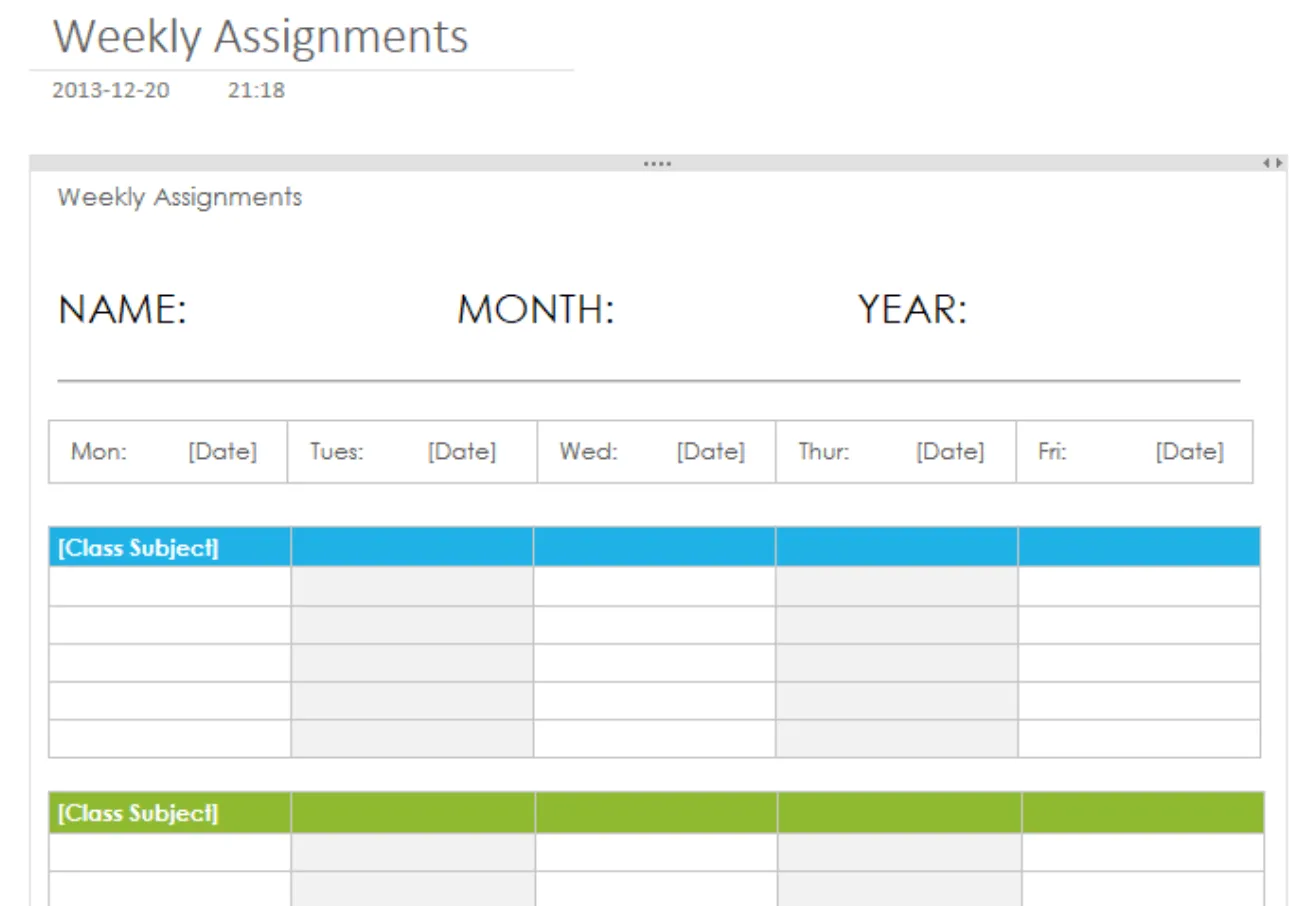Screen dimensions: 1298x906
Task: Click the container drag handle dots
Action: [658, 163]
